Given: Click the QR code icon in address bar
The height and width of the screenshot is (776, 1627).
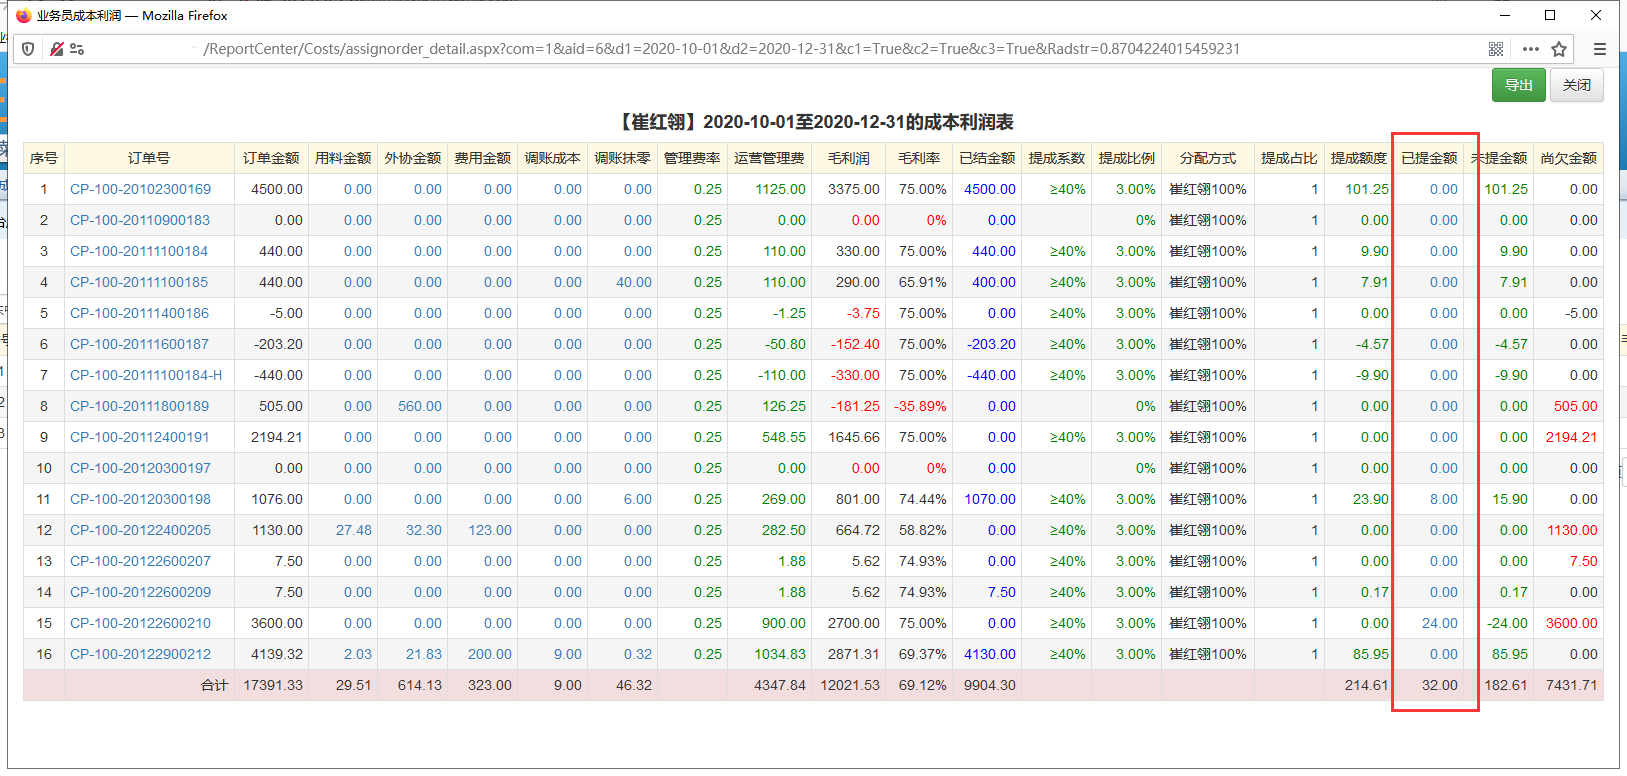Looking at the screenshot, I should (x=1496, y=49).
